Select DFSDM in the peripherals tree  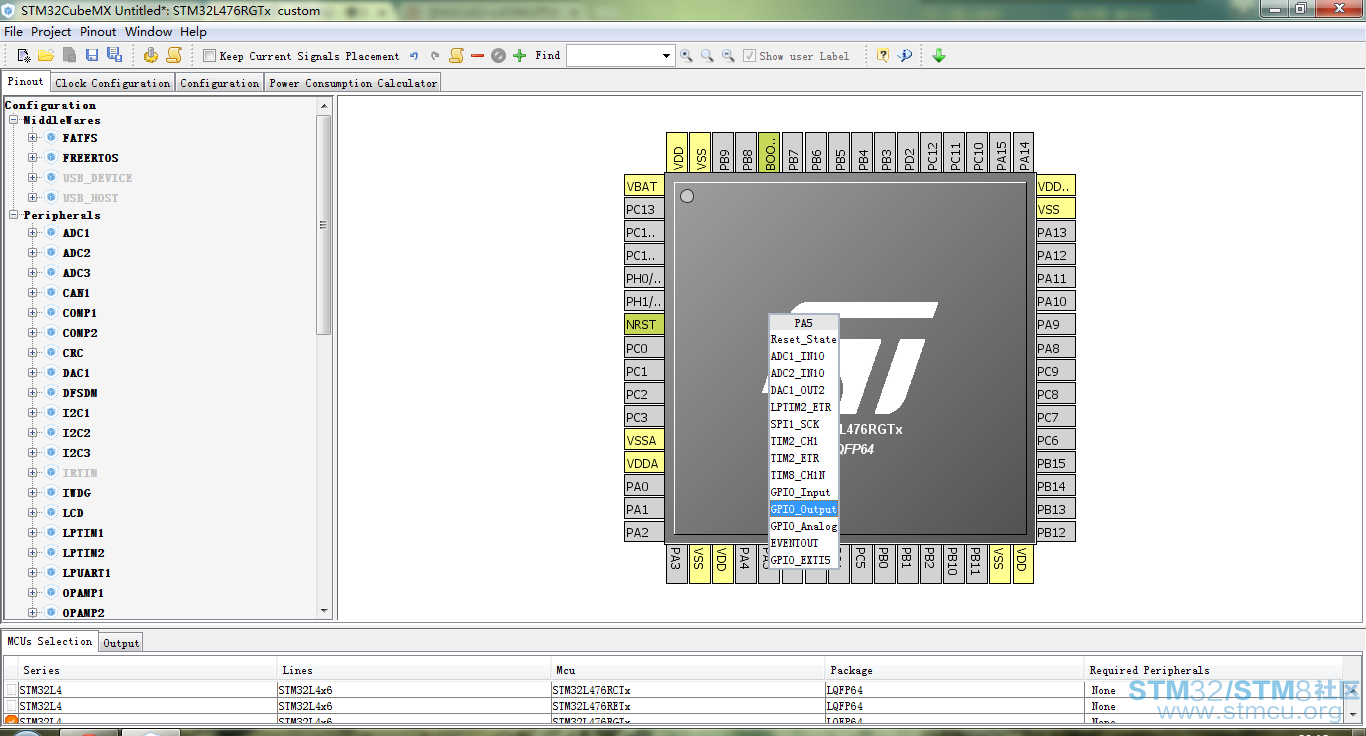(x=80, y=393)
